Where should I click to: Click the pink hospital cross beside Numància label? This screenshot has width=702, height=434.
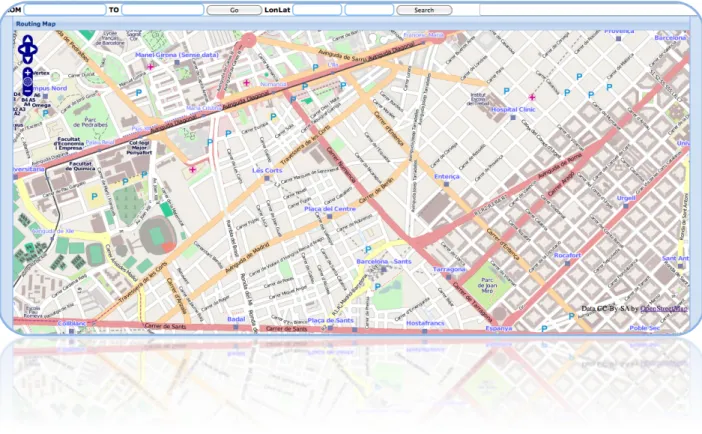coord(246,83)
